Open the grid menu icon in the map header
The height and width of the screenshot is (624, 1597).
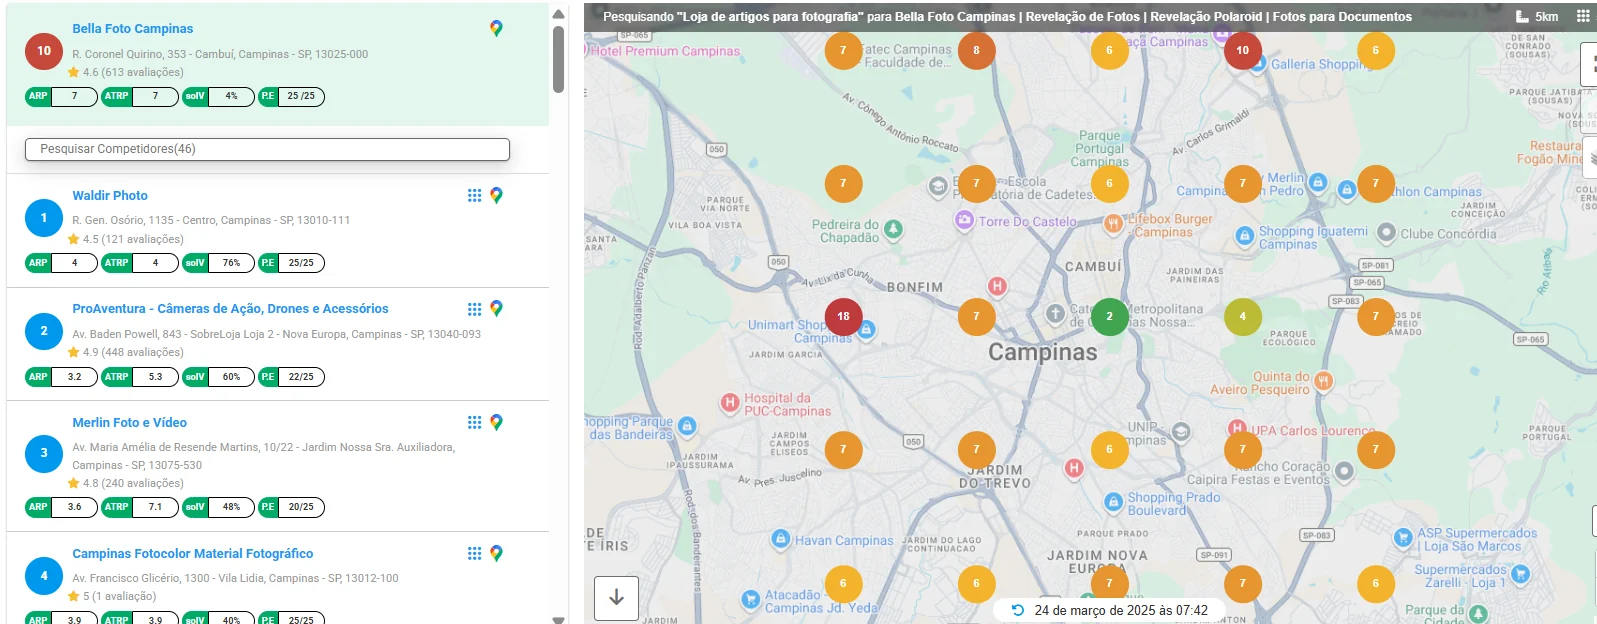point(1583,16)
